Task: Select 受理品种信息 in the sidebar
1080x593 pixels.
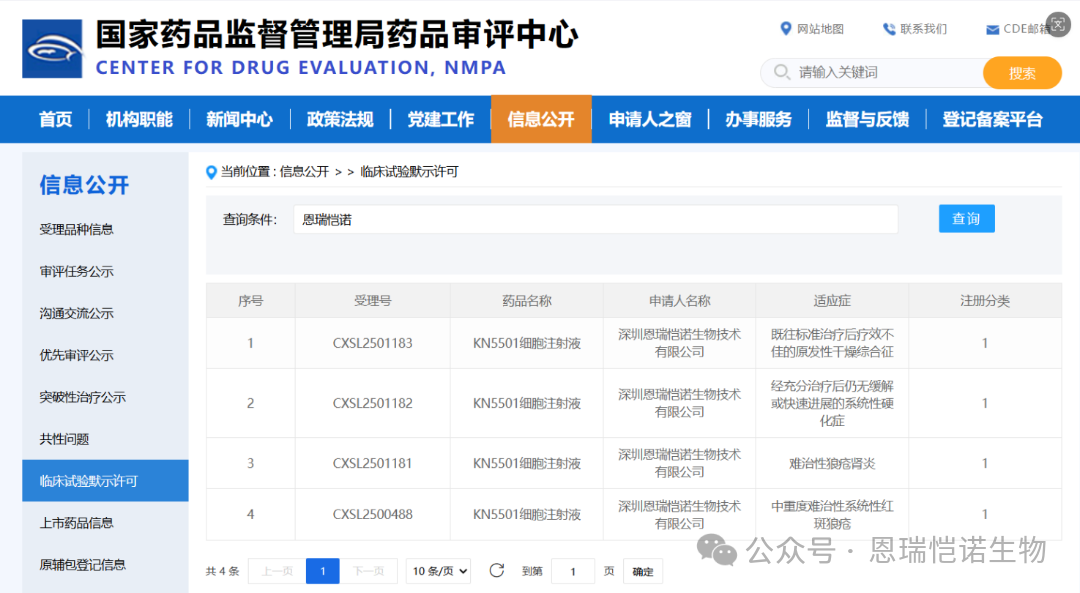Action: pyautogui.click(x=77, y=229)
